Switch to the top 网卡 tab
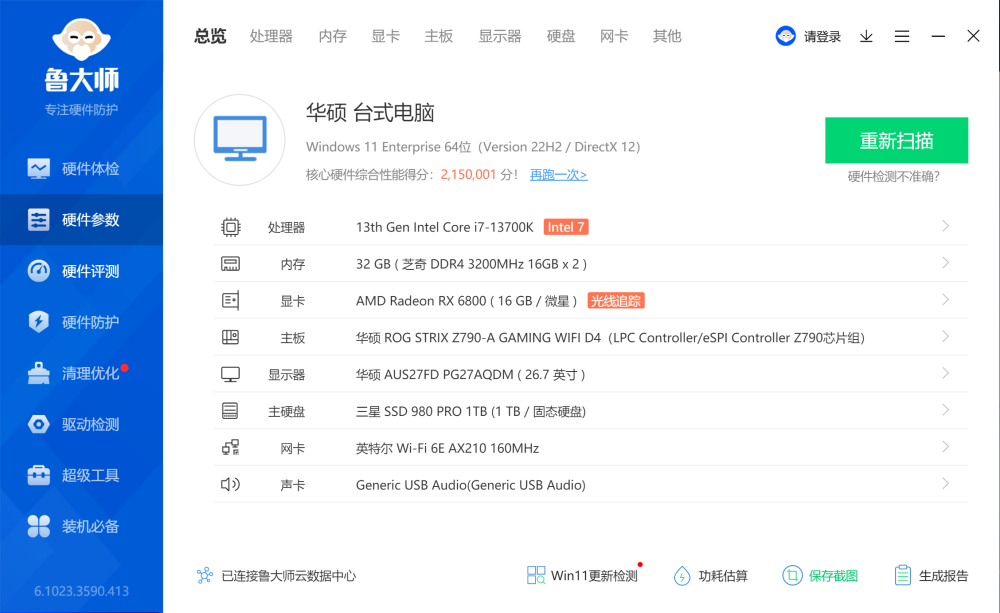 pyautogui.click(x=614, y=36)
